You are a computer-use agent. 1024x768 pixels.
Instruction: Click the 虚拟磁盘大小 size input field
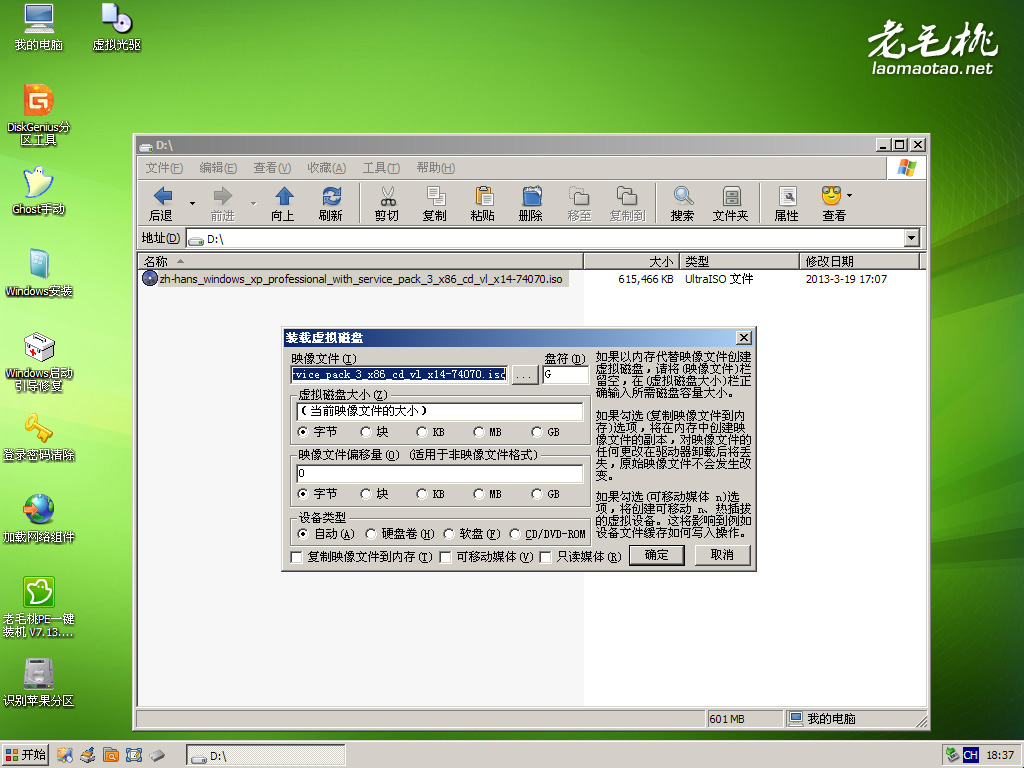click(x=440, y=411)
